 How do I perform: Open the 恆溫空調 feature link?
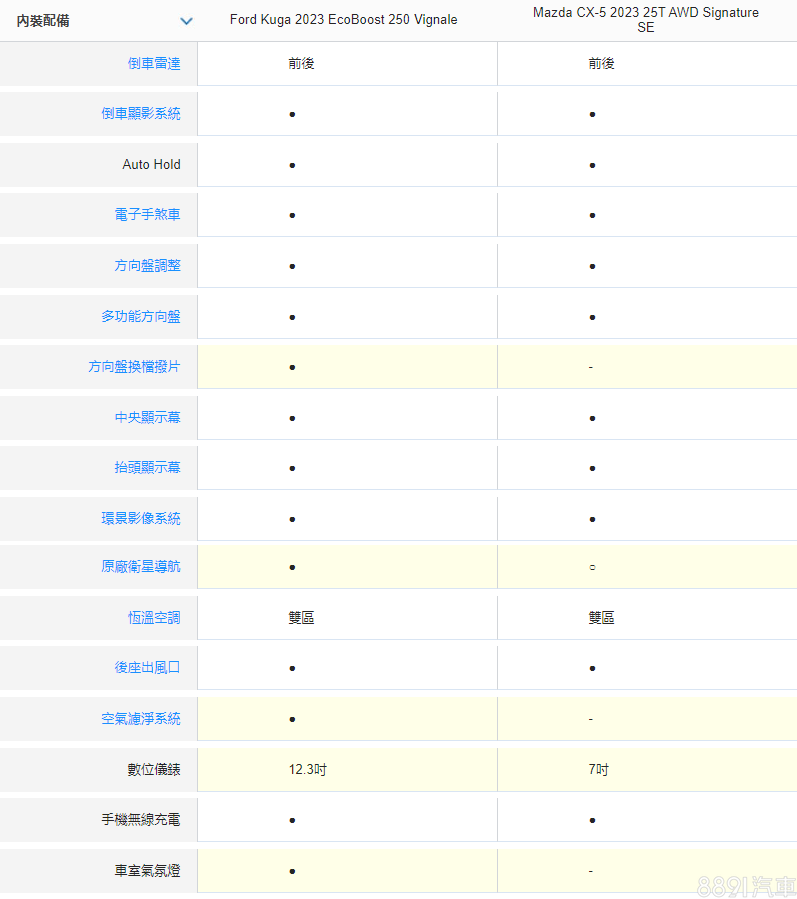[x=154, y=618]
